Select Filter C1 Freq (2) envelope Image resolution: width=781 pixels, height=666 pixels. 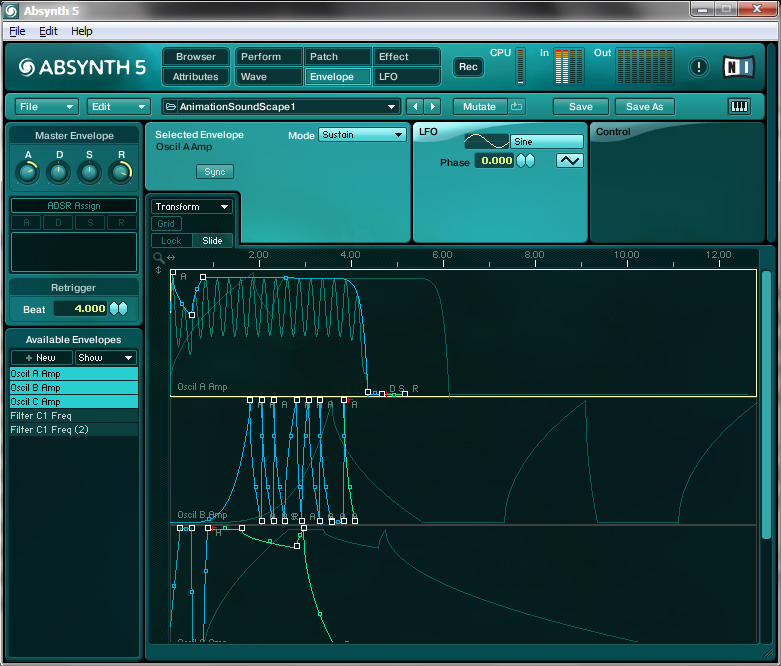click(x=50, y=430)
